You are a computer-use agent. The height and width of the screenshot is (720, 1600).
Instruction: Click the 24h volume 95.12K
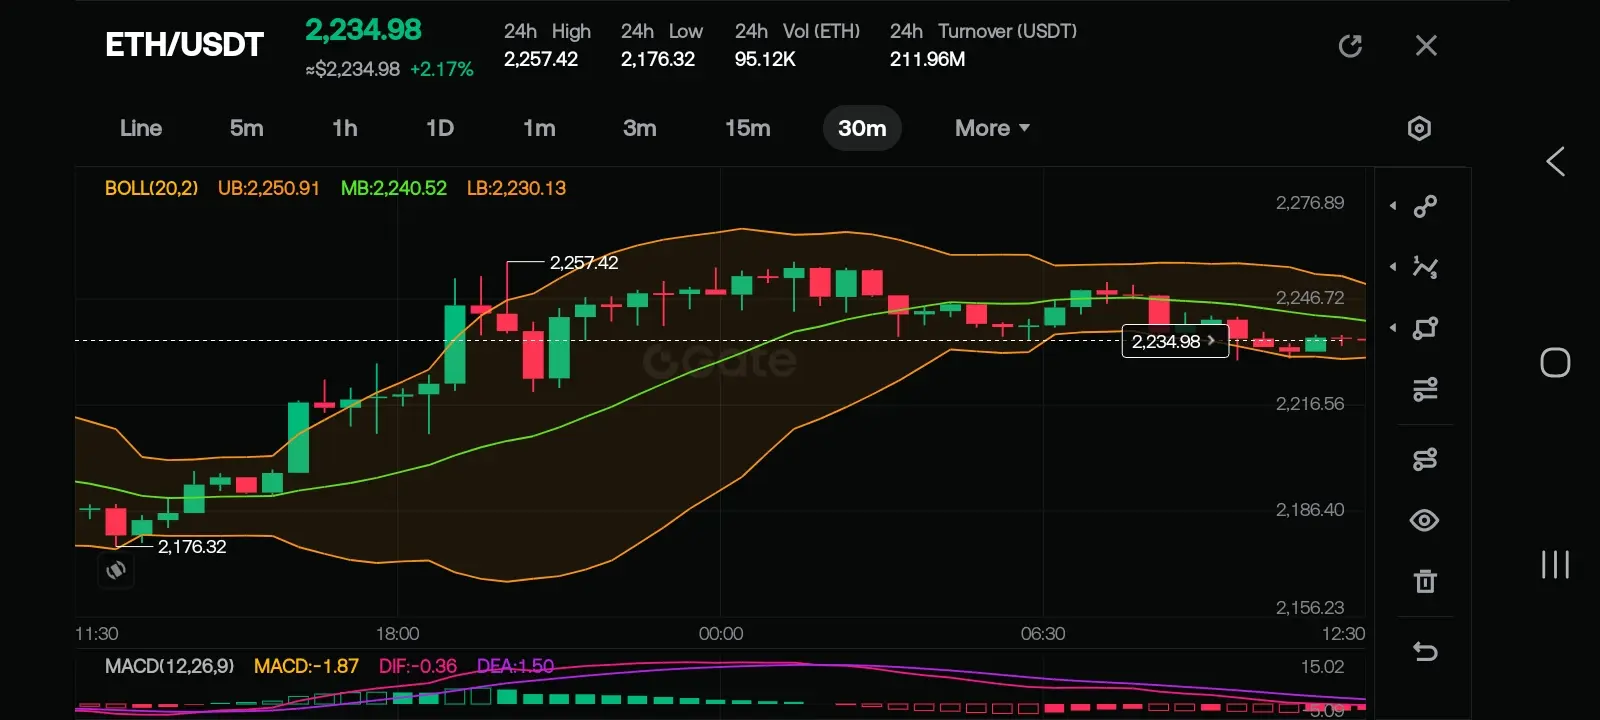(765, 59)
